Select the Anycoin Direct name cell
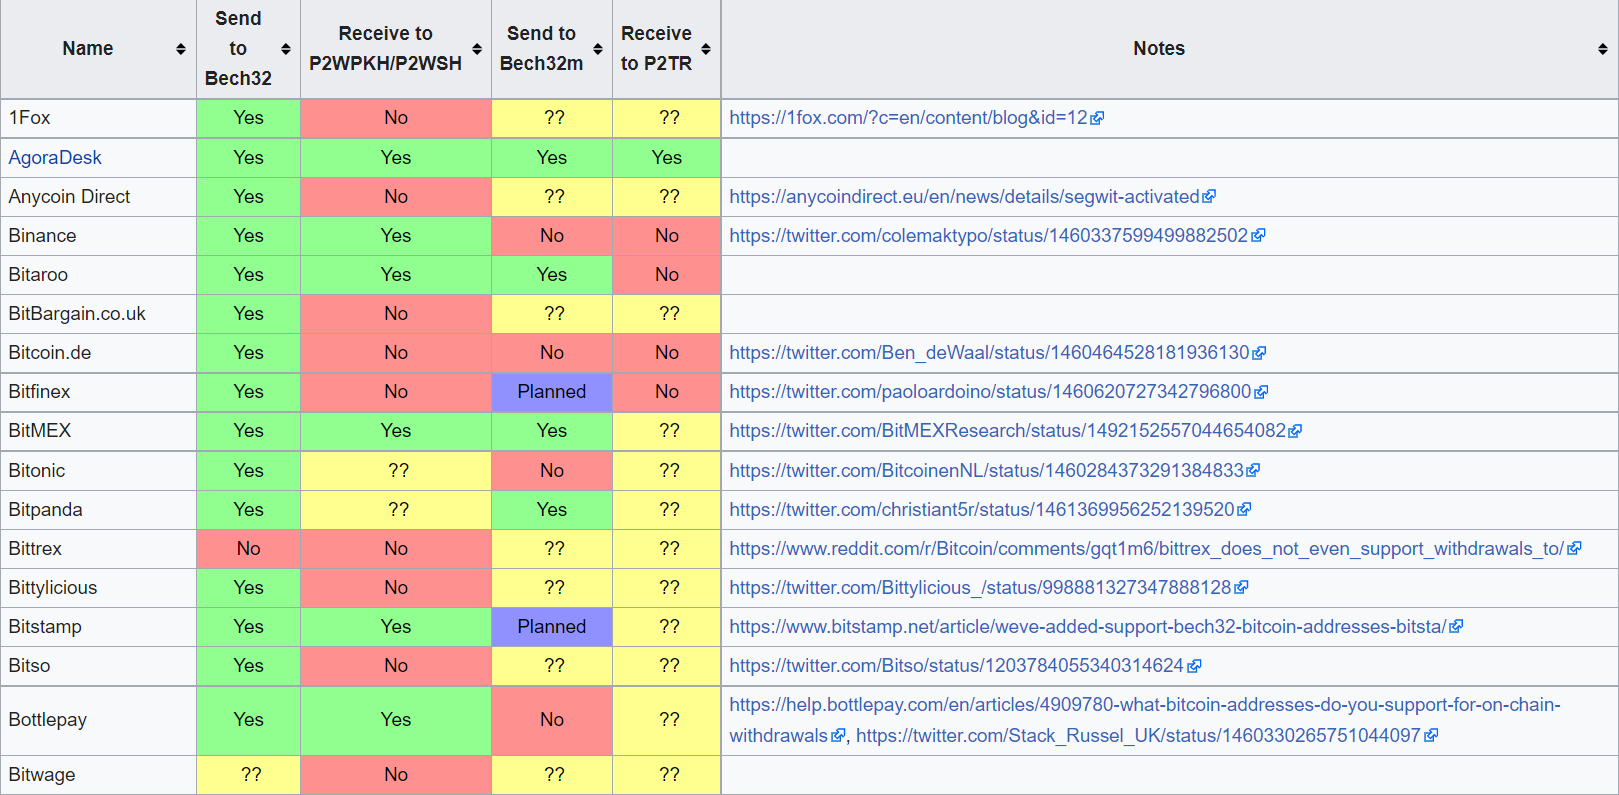This screenshot has height=795, width=1619. (98, 197)
